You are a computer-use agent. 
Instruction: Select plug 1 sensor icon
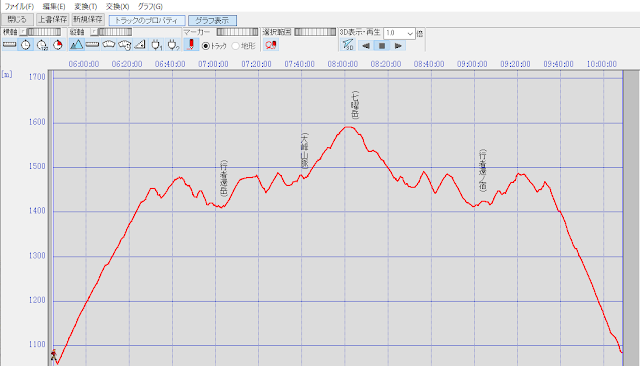coord(156,44)
